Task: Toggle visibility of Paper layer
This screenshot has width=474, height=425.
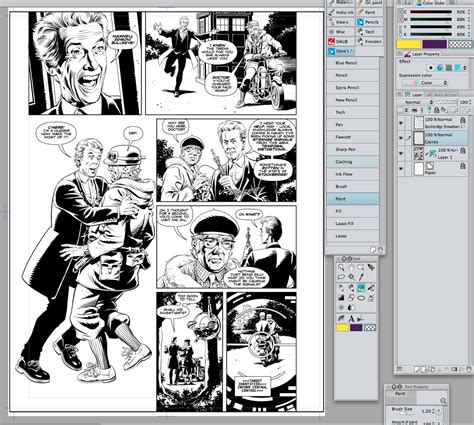Action: tap(401, 169)
